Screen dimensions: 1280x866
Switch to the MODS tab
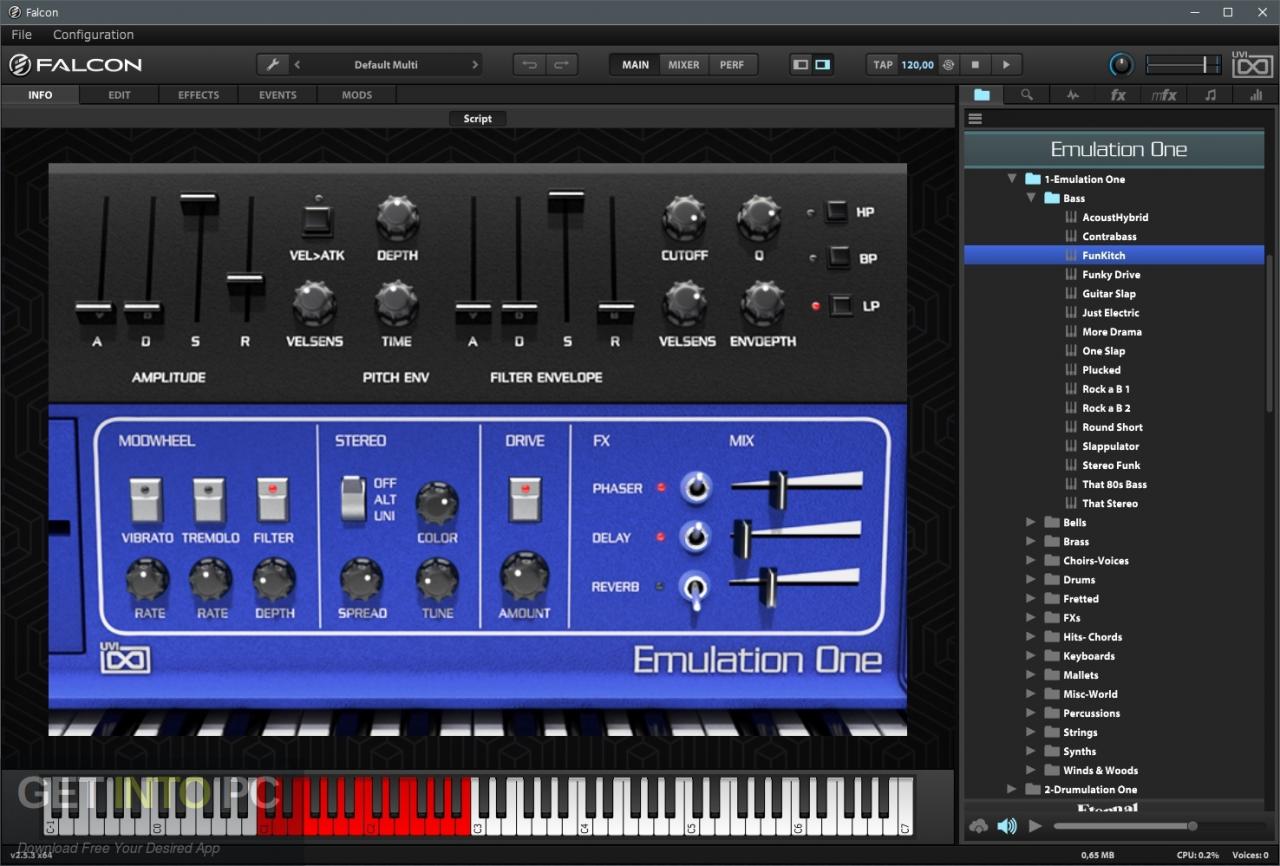click(357, 95)
